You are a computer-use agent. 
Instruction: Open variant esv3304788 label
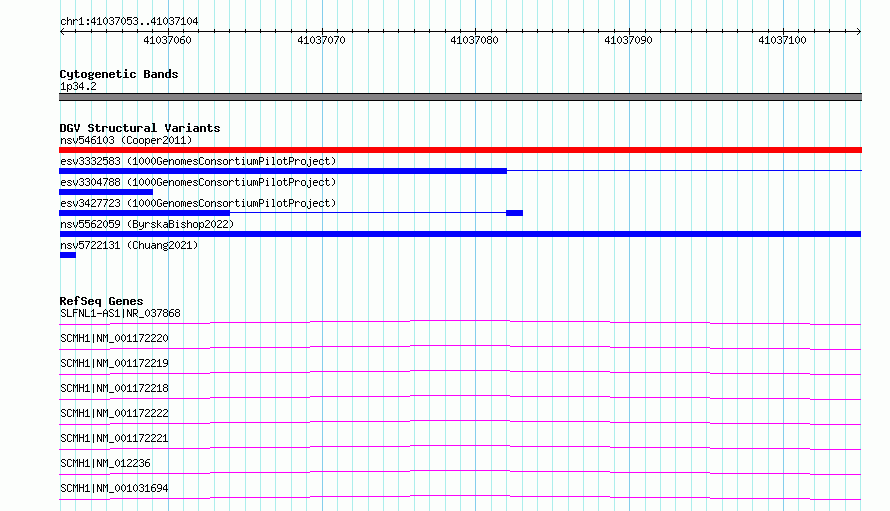tap(198, 182)
